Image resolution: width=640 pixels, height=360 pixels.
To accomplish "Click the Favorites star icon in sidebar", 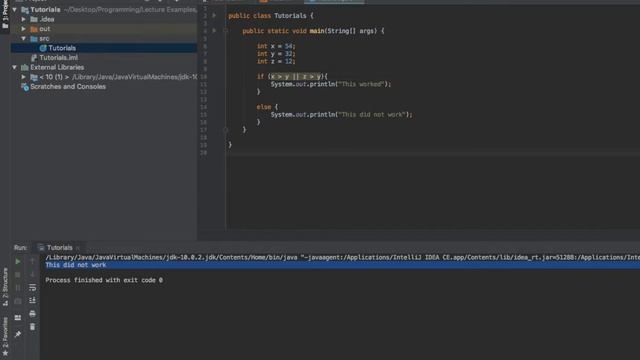I will click(x=5, y=353).
